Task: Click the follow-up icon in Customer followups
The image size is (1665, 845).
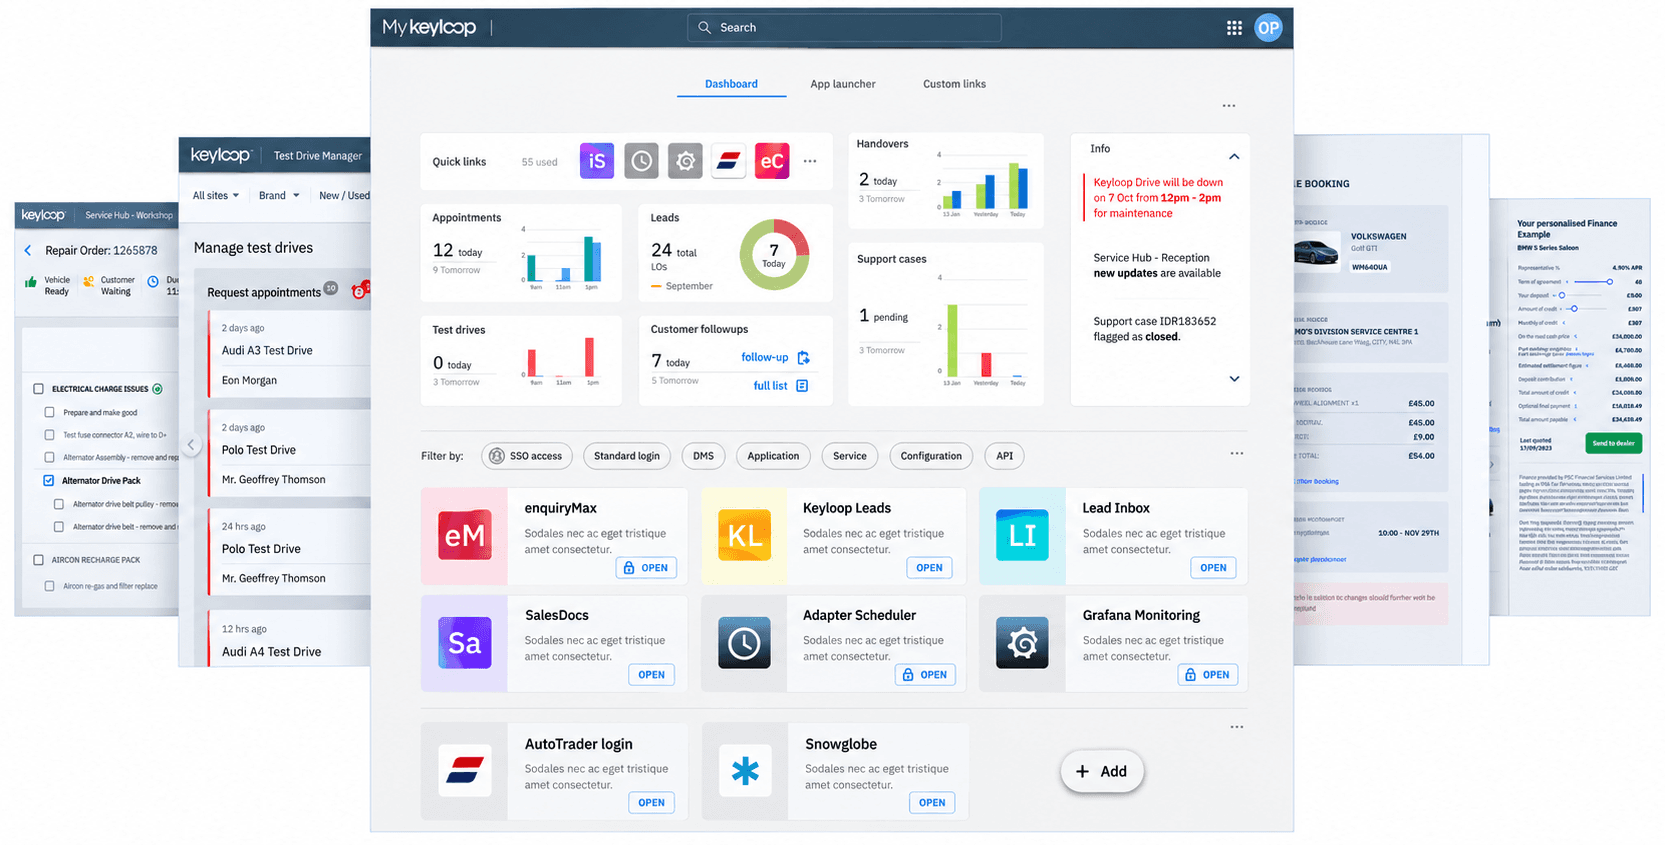Action: [803, 357]
